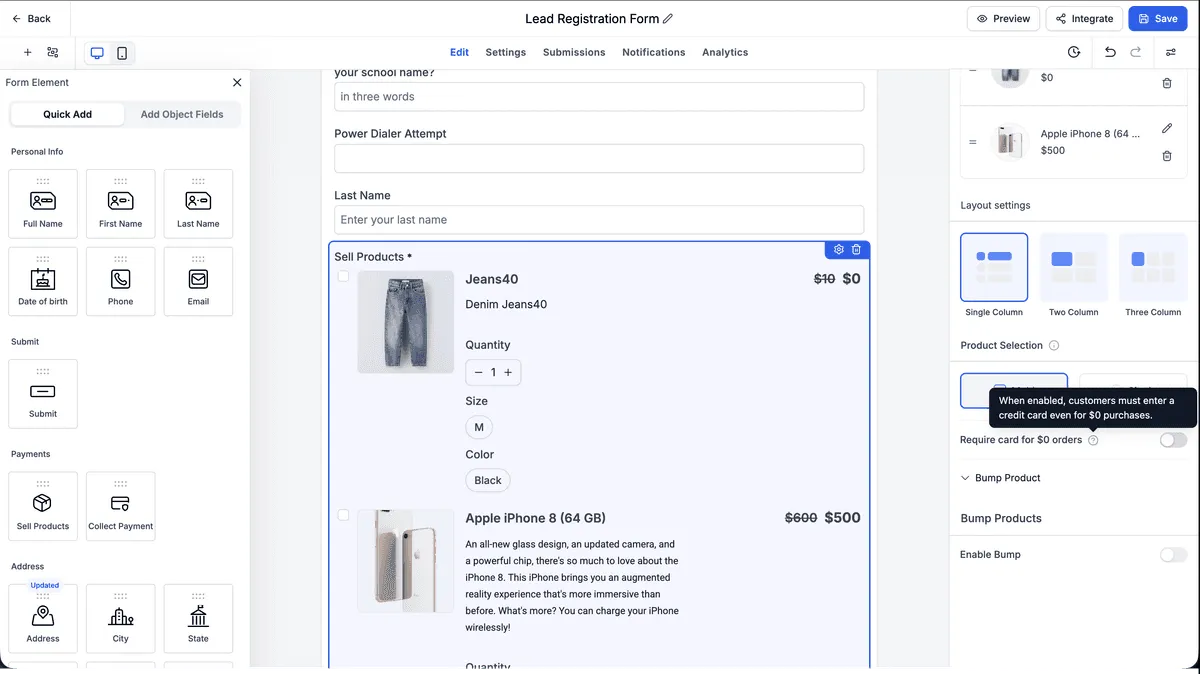This screenshot has width=1200, height=674.
Task: Click the Product Selection info icon
Action: [x=1054, y=346]
